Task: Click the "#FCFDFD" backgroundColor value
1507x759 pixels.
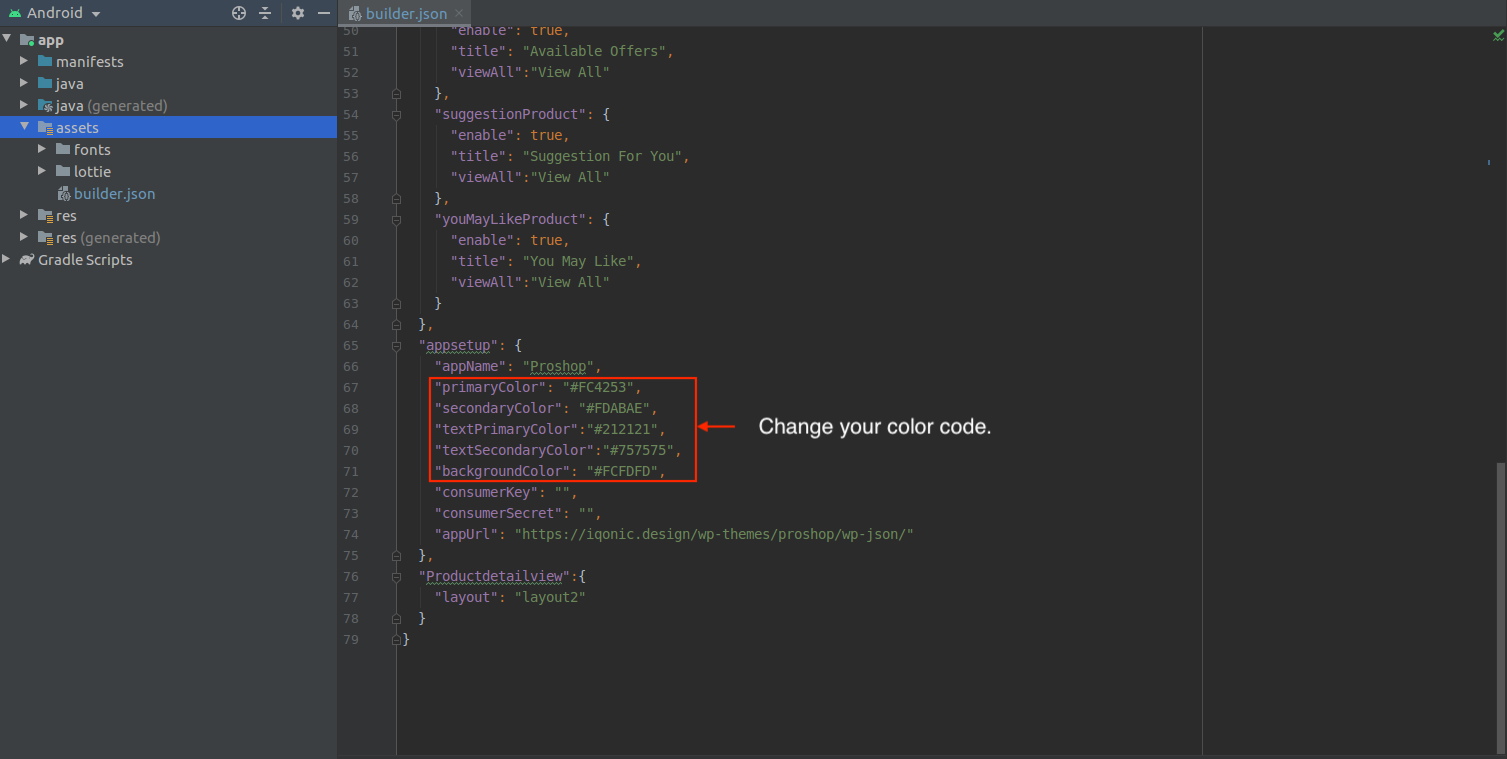Action: [623, 471]
